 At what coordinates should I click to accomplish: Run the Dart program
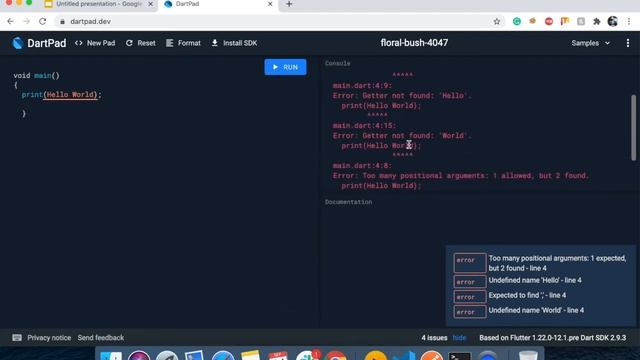(x=285, y=67)
